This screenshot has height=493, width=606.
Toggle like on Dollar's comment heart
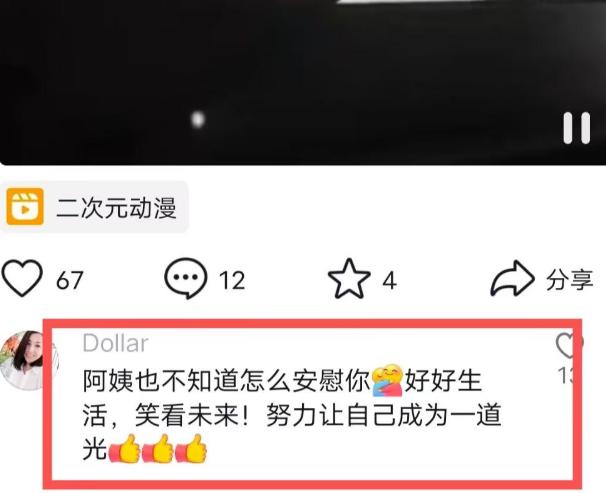pos(568,345)
